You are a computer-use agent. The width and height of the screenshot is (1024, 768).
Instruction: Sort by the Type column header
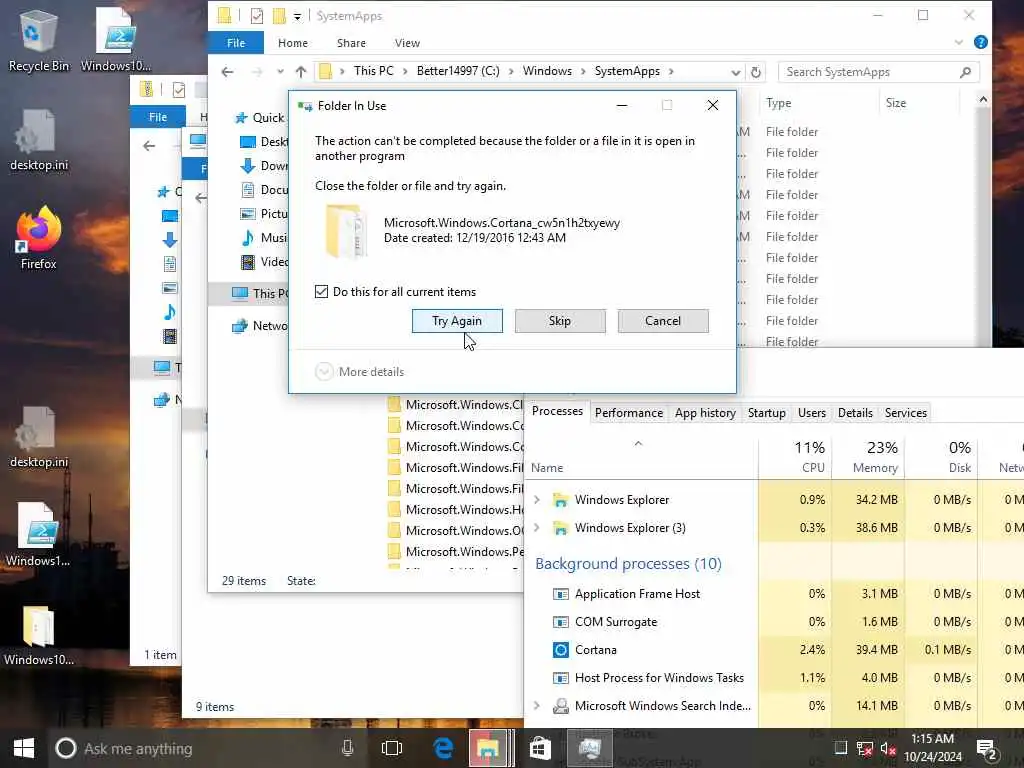click(x=778, y=103)
